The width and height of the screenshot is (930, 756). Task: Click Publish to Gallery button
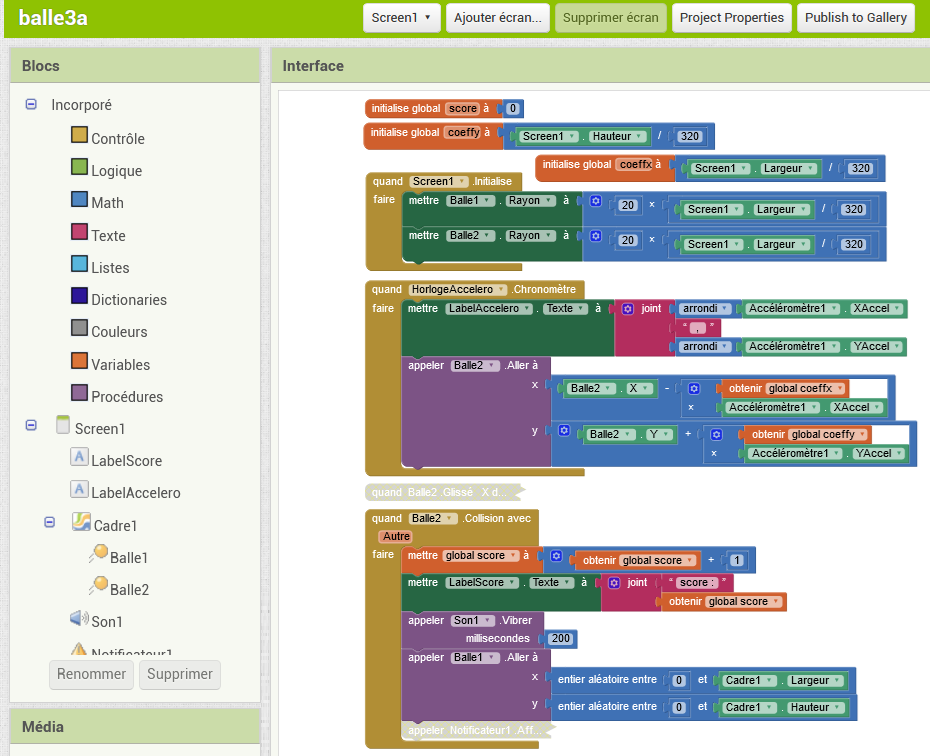(855, 18)
